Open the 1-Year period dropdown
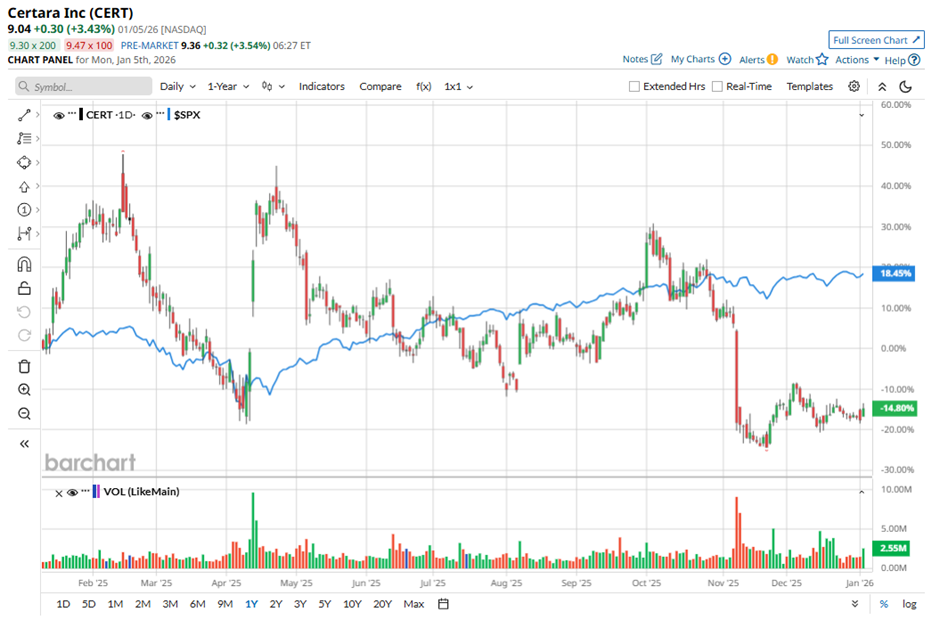This screenshot has width=940, height=620. (228, 86)
